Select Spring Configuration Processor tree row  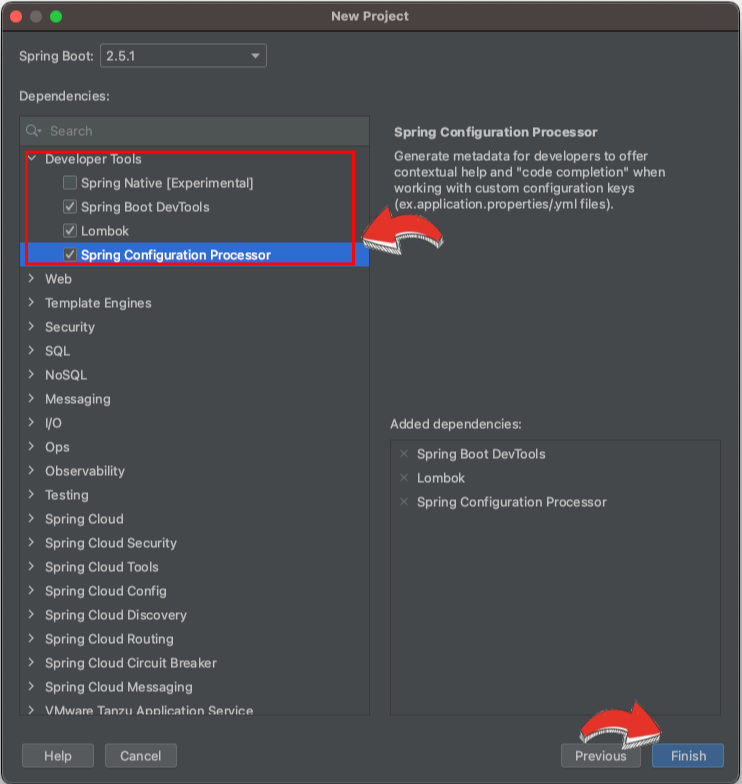pyautogui.click(x=194, y=255)
